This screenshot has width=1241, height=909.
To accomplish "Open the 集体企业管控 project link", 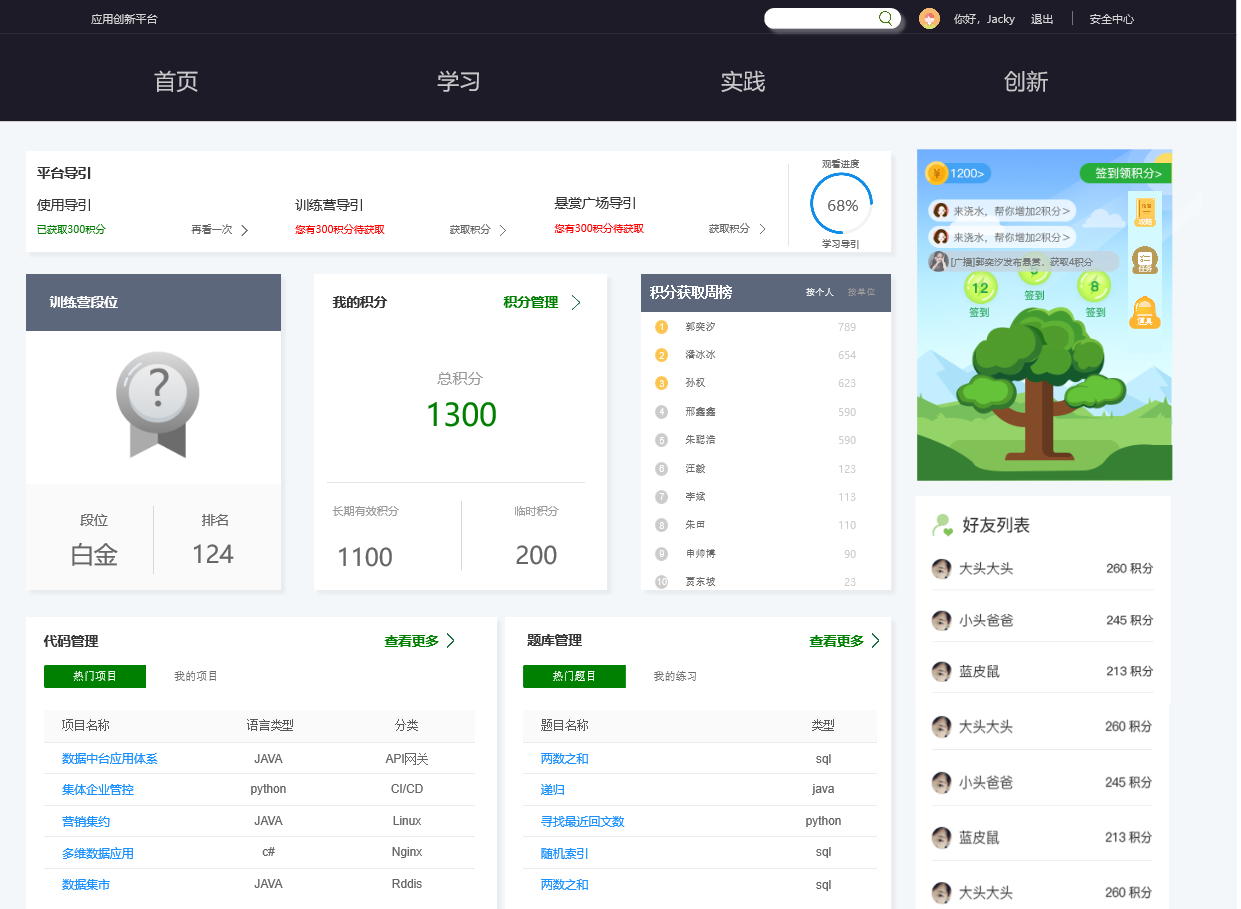I will point(98,790).
